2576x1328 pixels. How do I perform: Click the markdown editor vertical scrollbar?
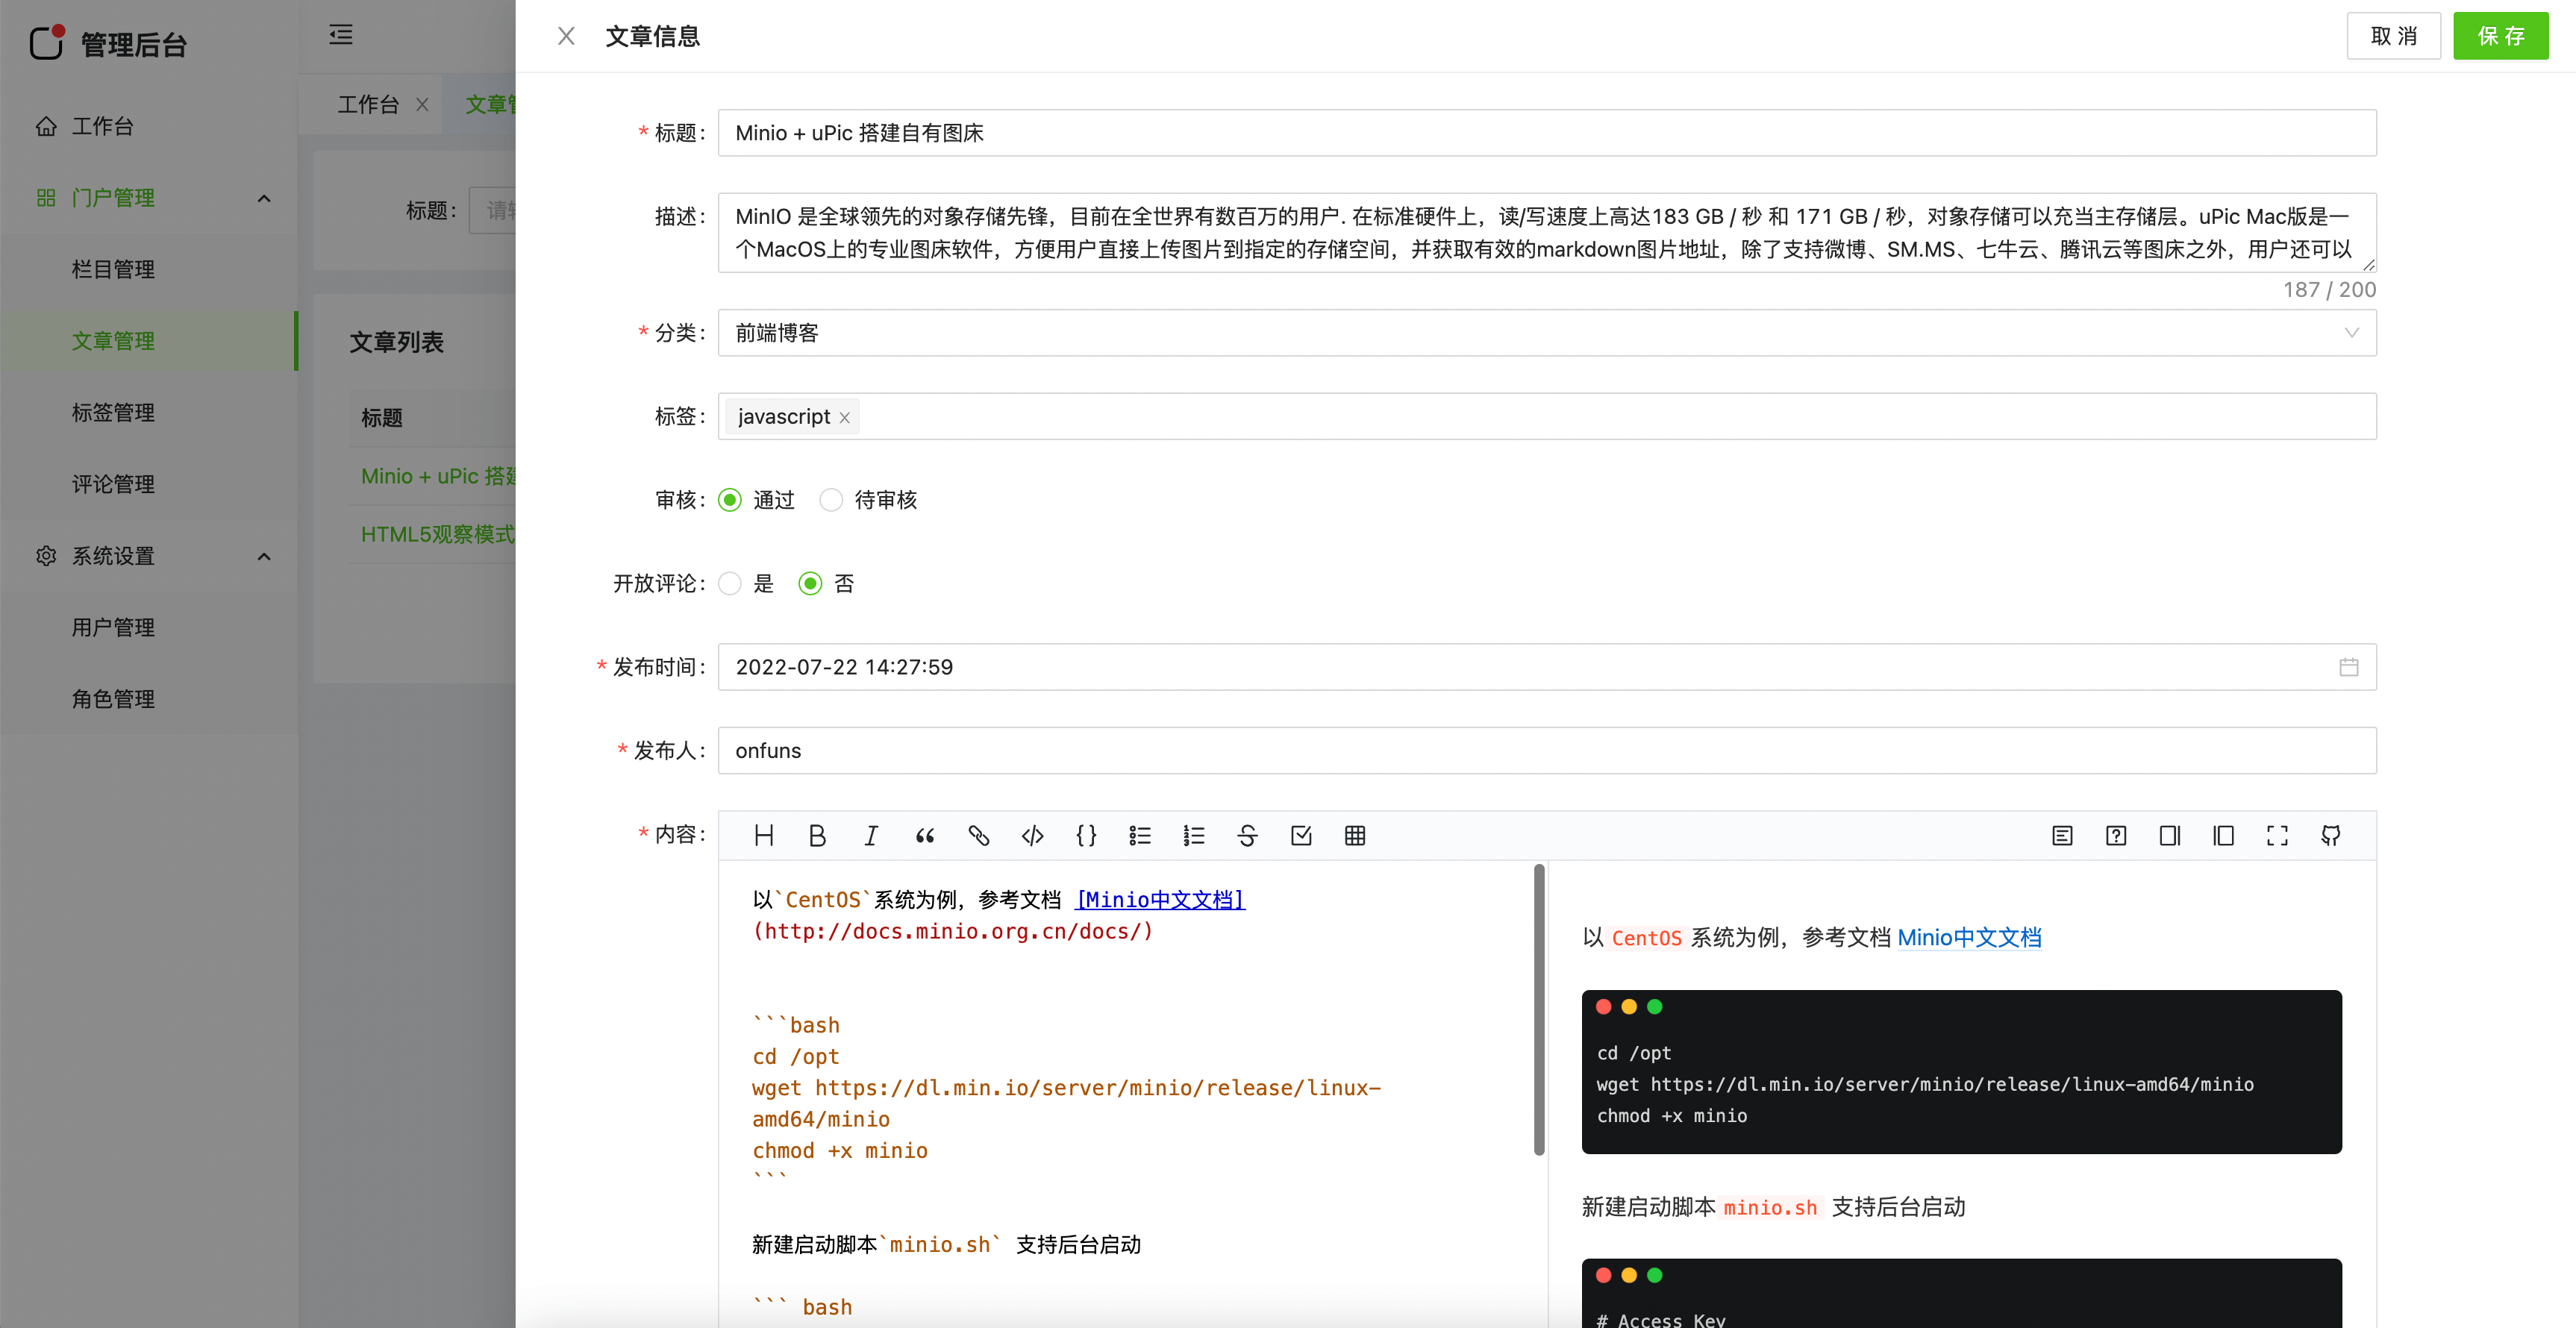1539,1010
